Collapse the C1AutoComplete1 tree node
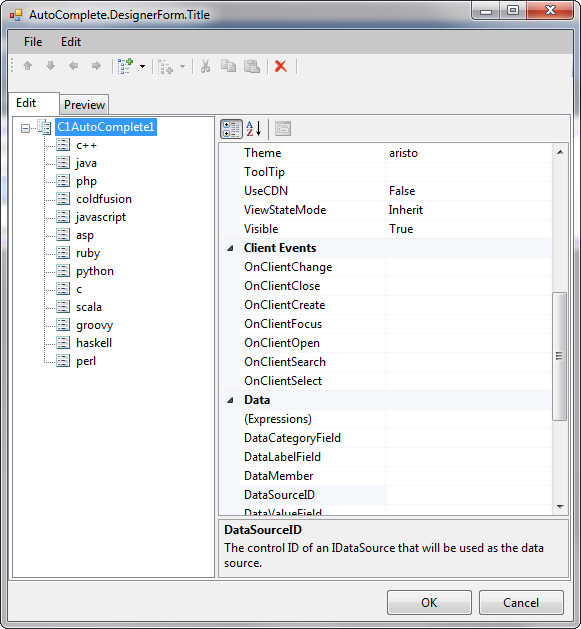 [x=25, y=128]
